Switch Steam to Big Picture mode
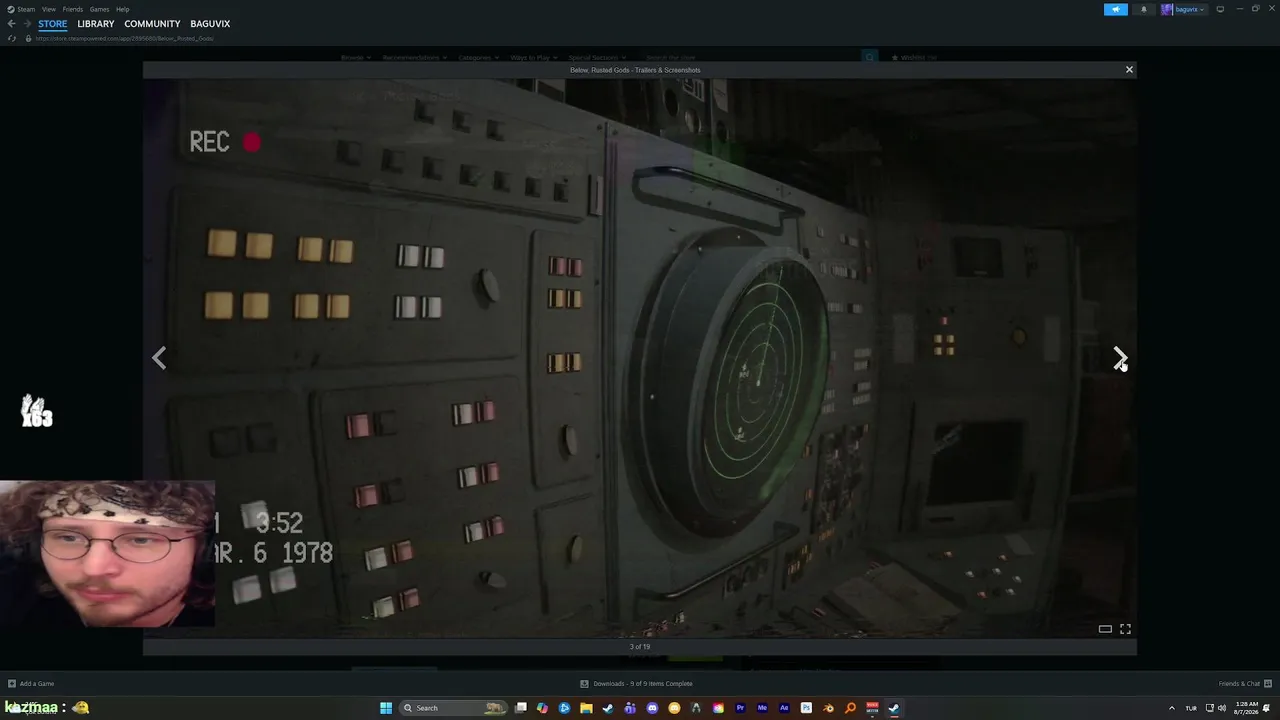This screenshot has height=720, width=1280. tap(1220, 9)
